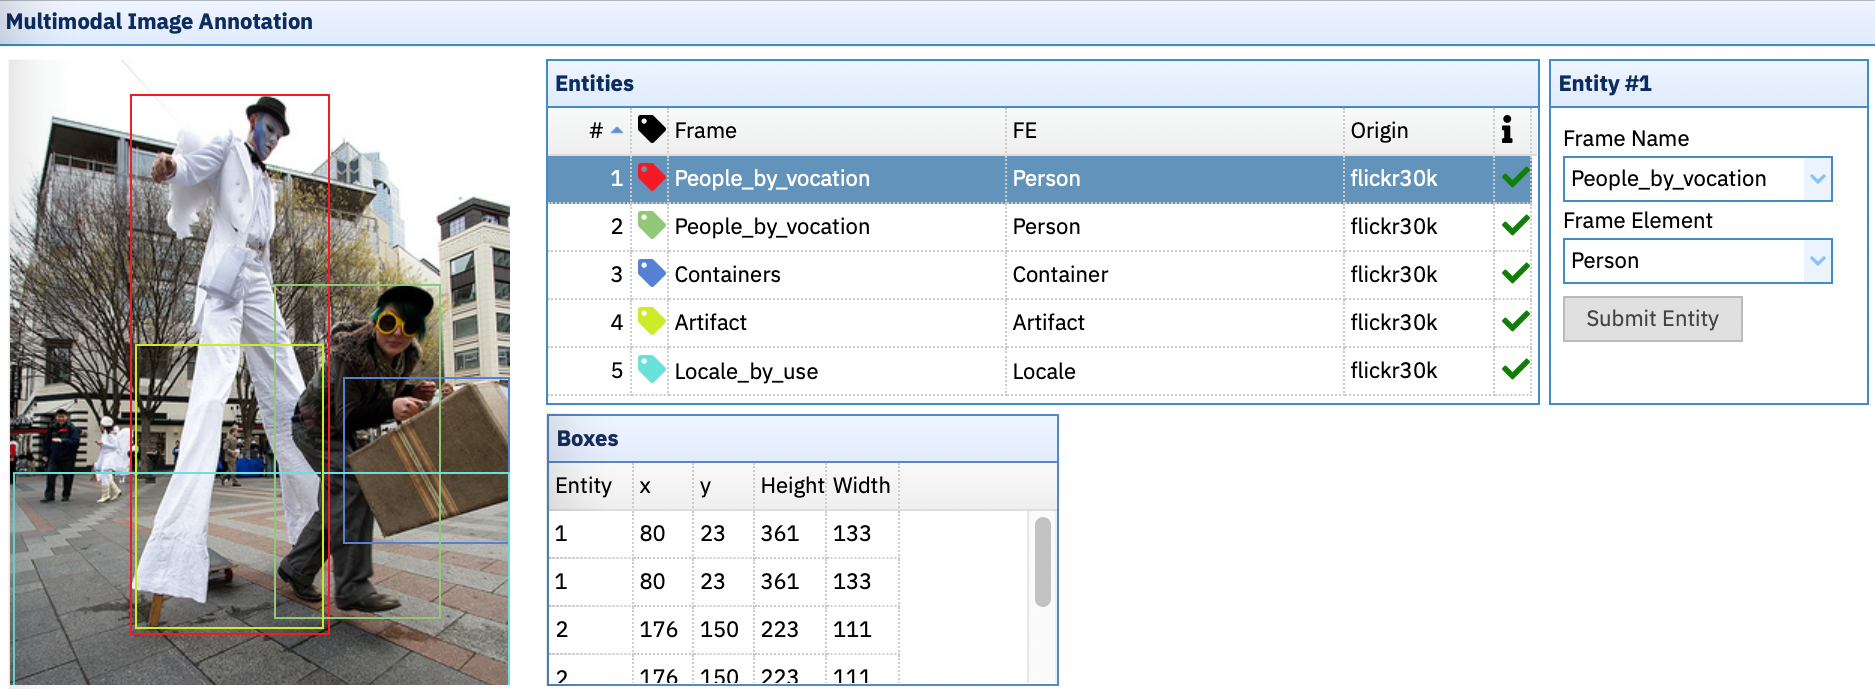The height and width of the screenshot is (689, 1875).
Task: Click flickr30k origin in row 1
Action: [1418, 178]
